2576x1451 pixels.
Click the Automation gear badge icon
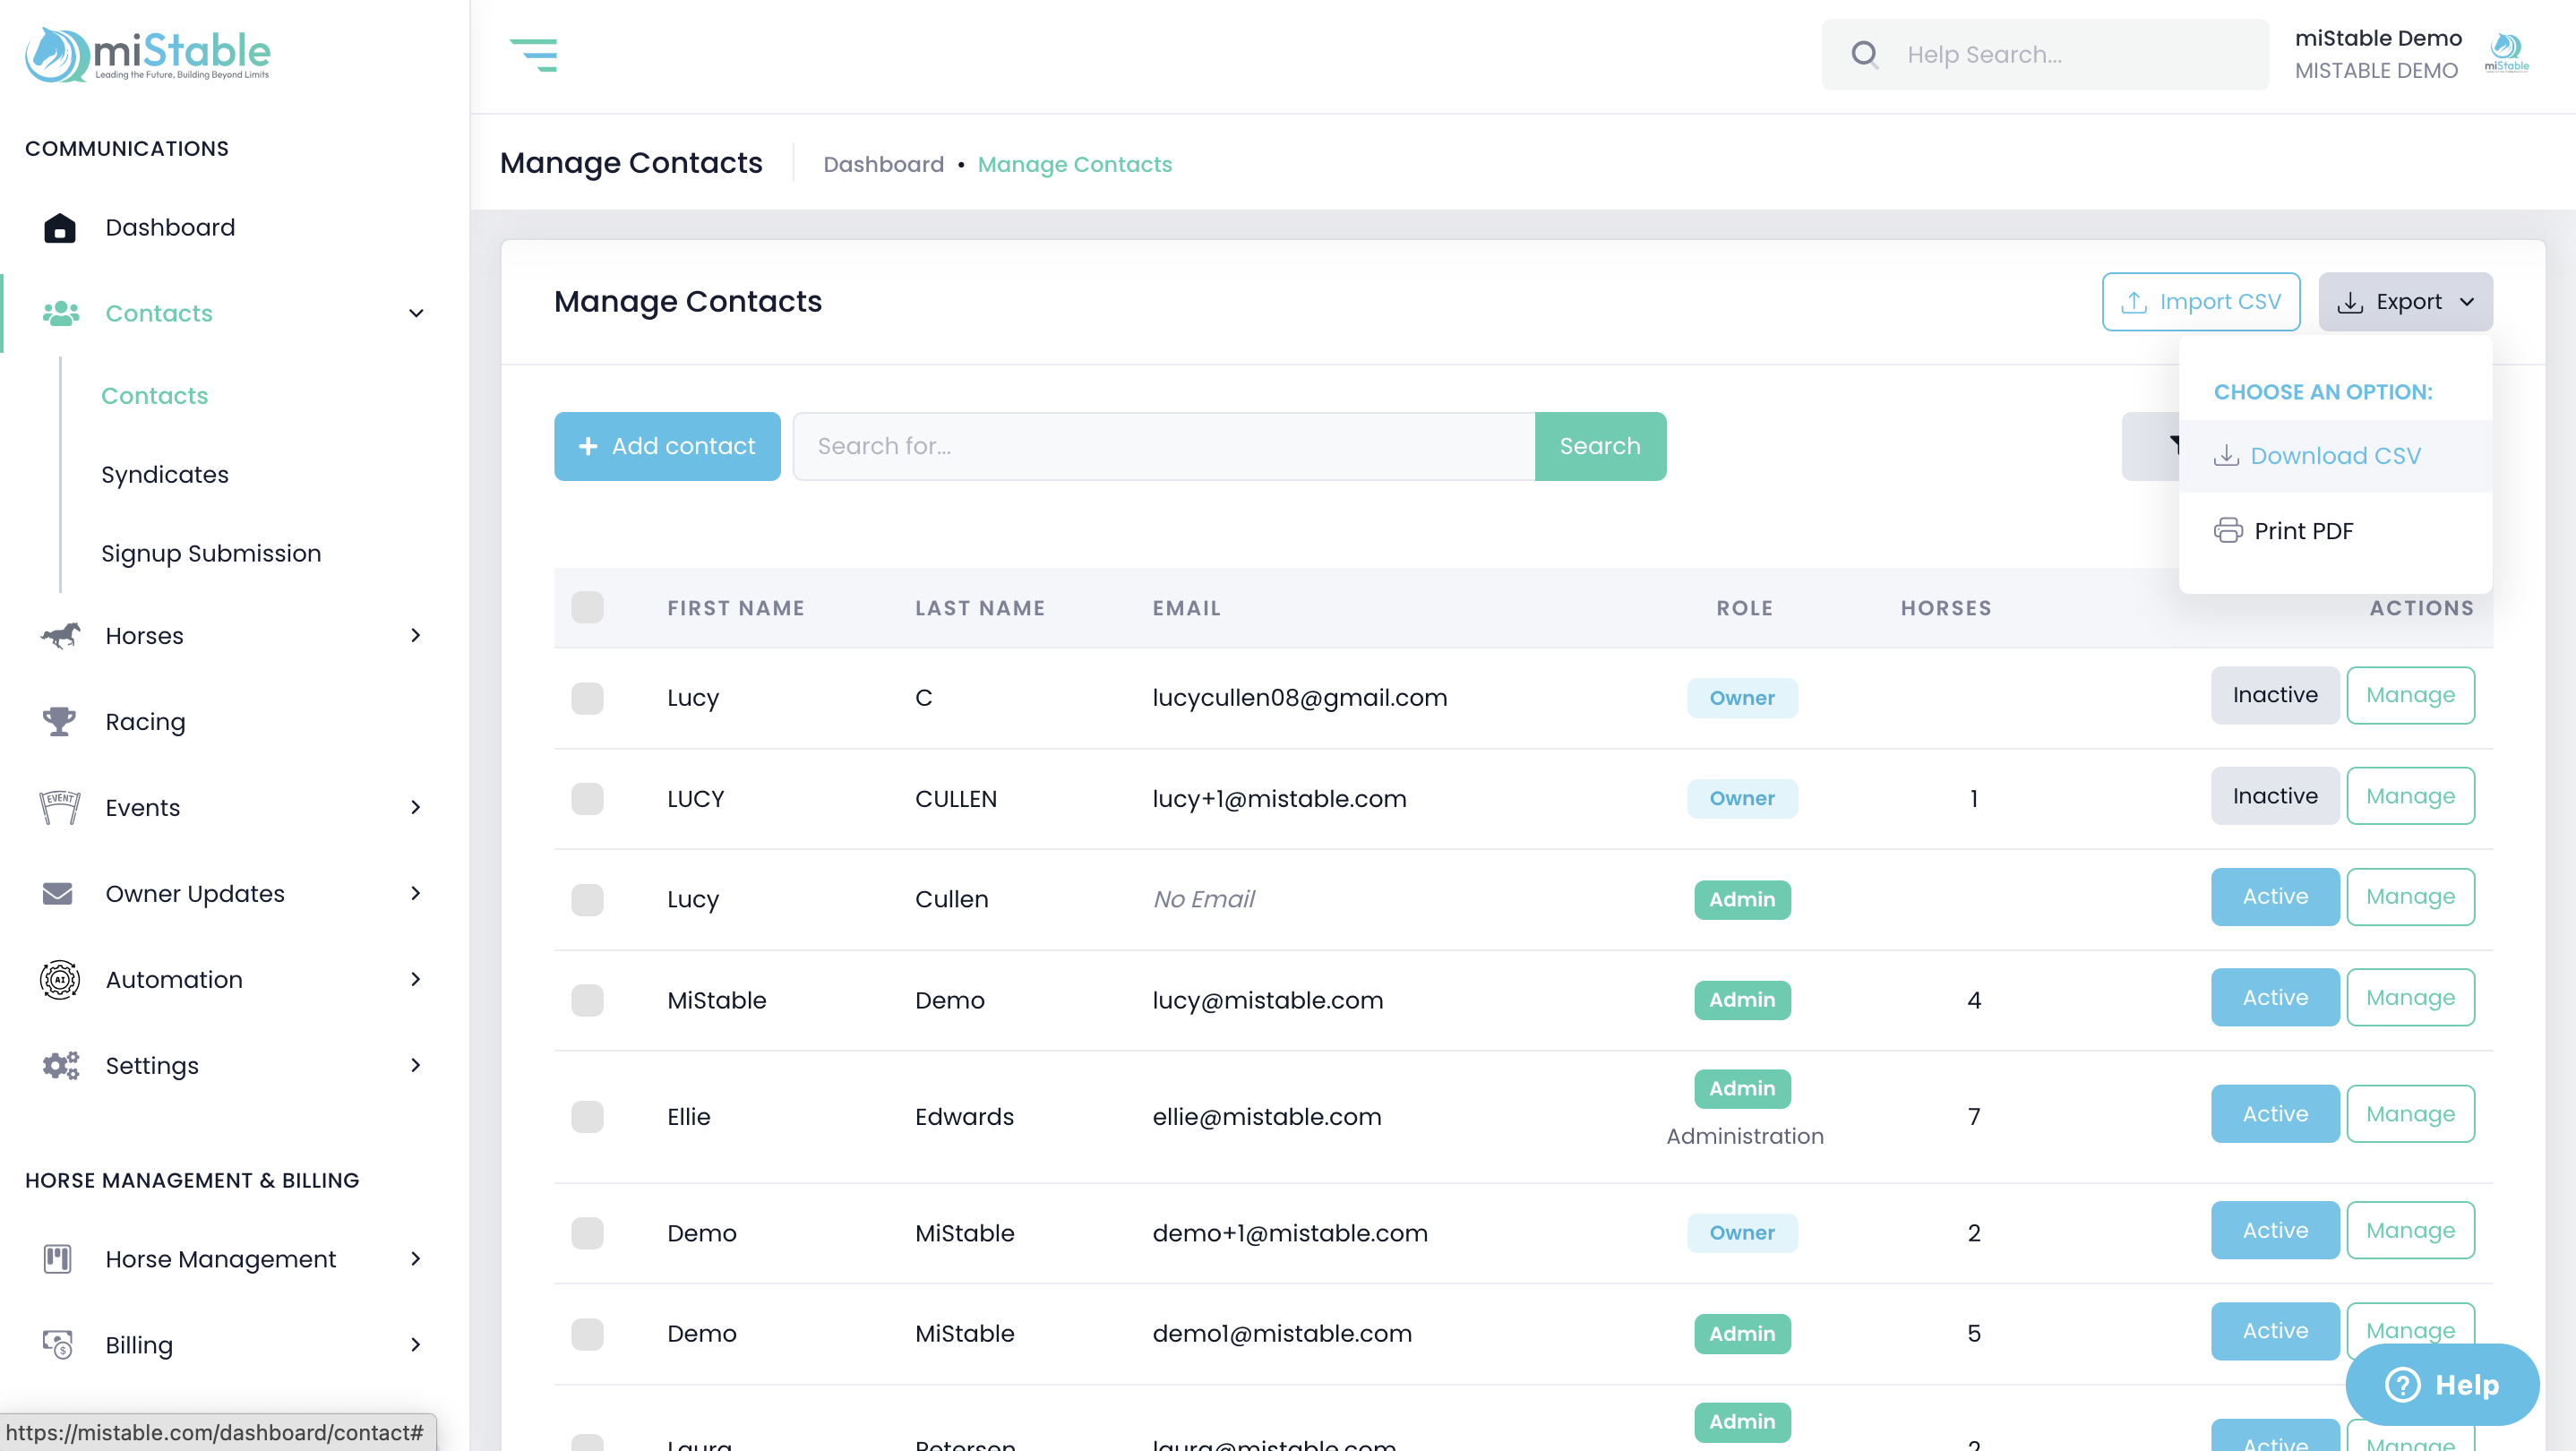(x=59, y=979)
